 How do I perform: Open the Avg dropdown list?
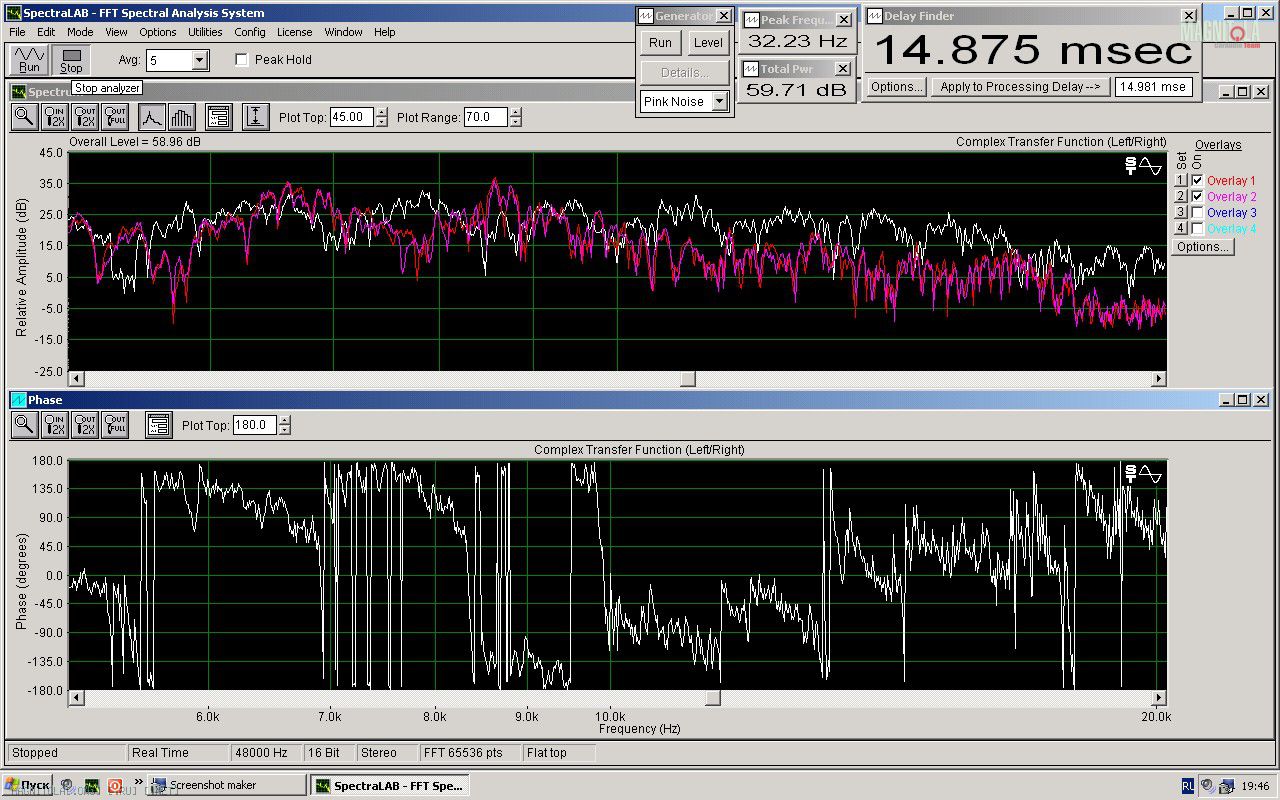point(199,61)
